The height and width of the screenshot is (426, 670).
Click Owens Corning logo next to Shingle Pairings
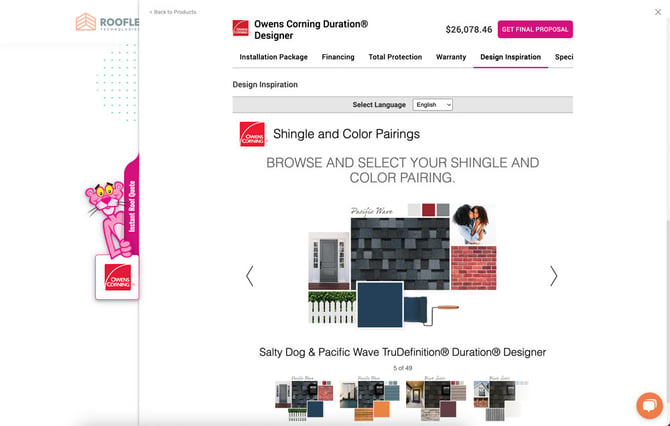coord(252,134)
